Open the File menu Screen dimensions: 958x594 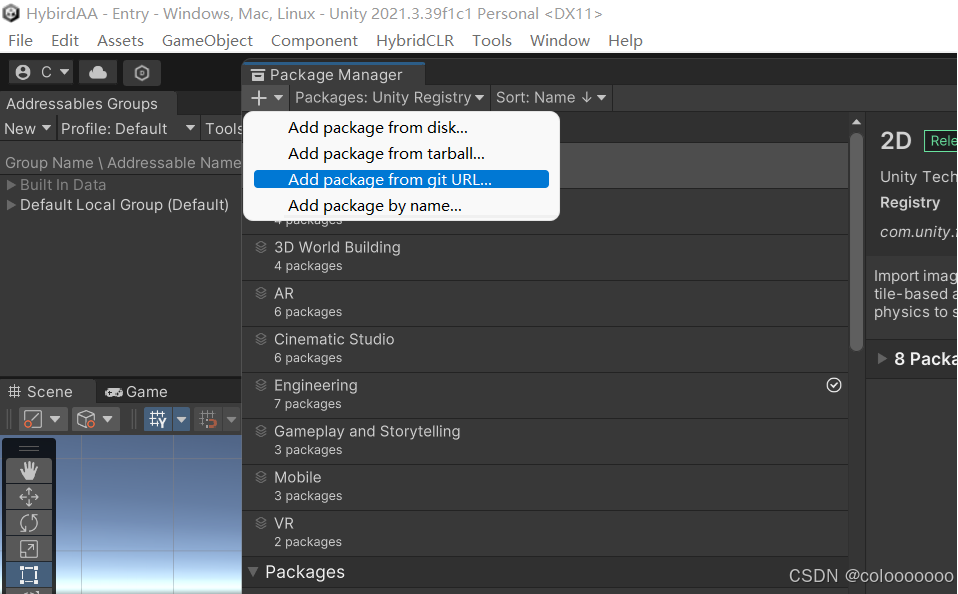20,40
